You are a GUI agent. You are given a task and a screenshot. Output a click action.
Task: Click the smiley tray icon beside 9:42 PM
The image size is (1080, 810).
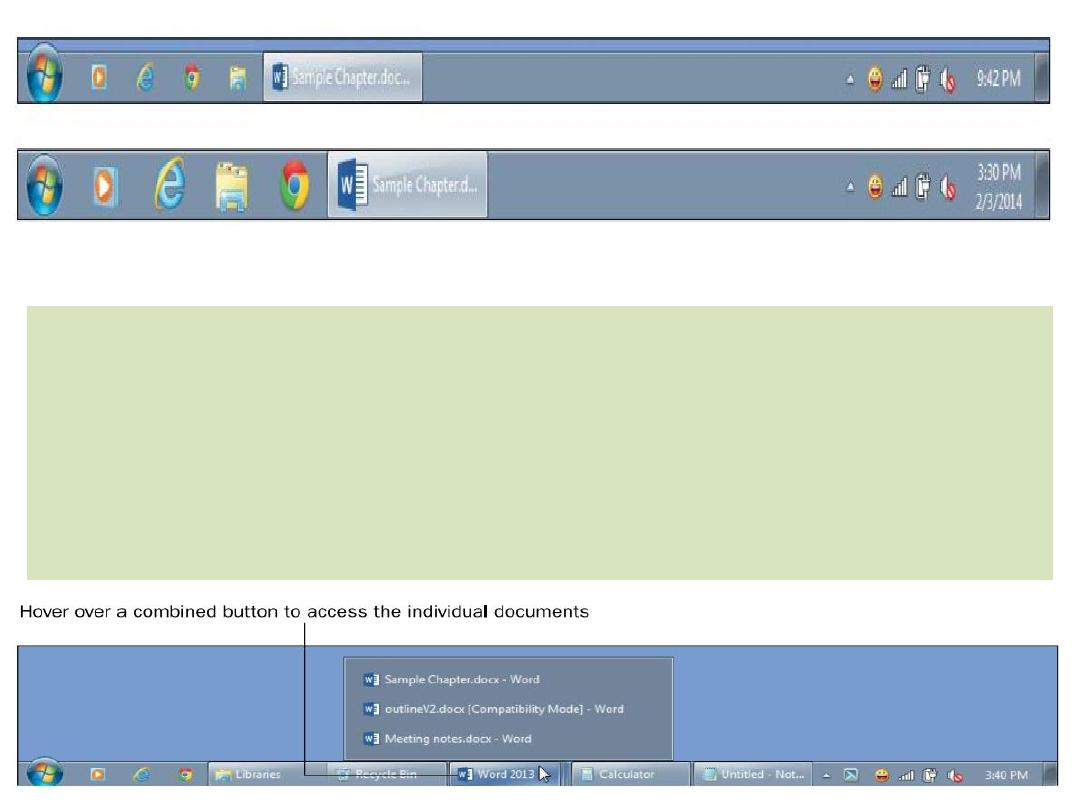pyautogui.click(x=875, y=79)
